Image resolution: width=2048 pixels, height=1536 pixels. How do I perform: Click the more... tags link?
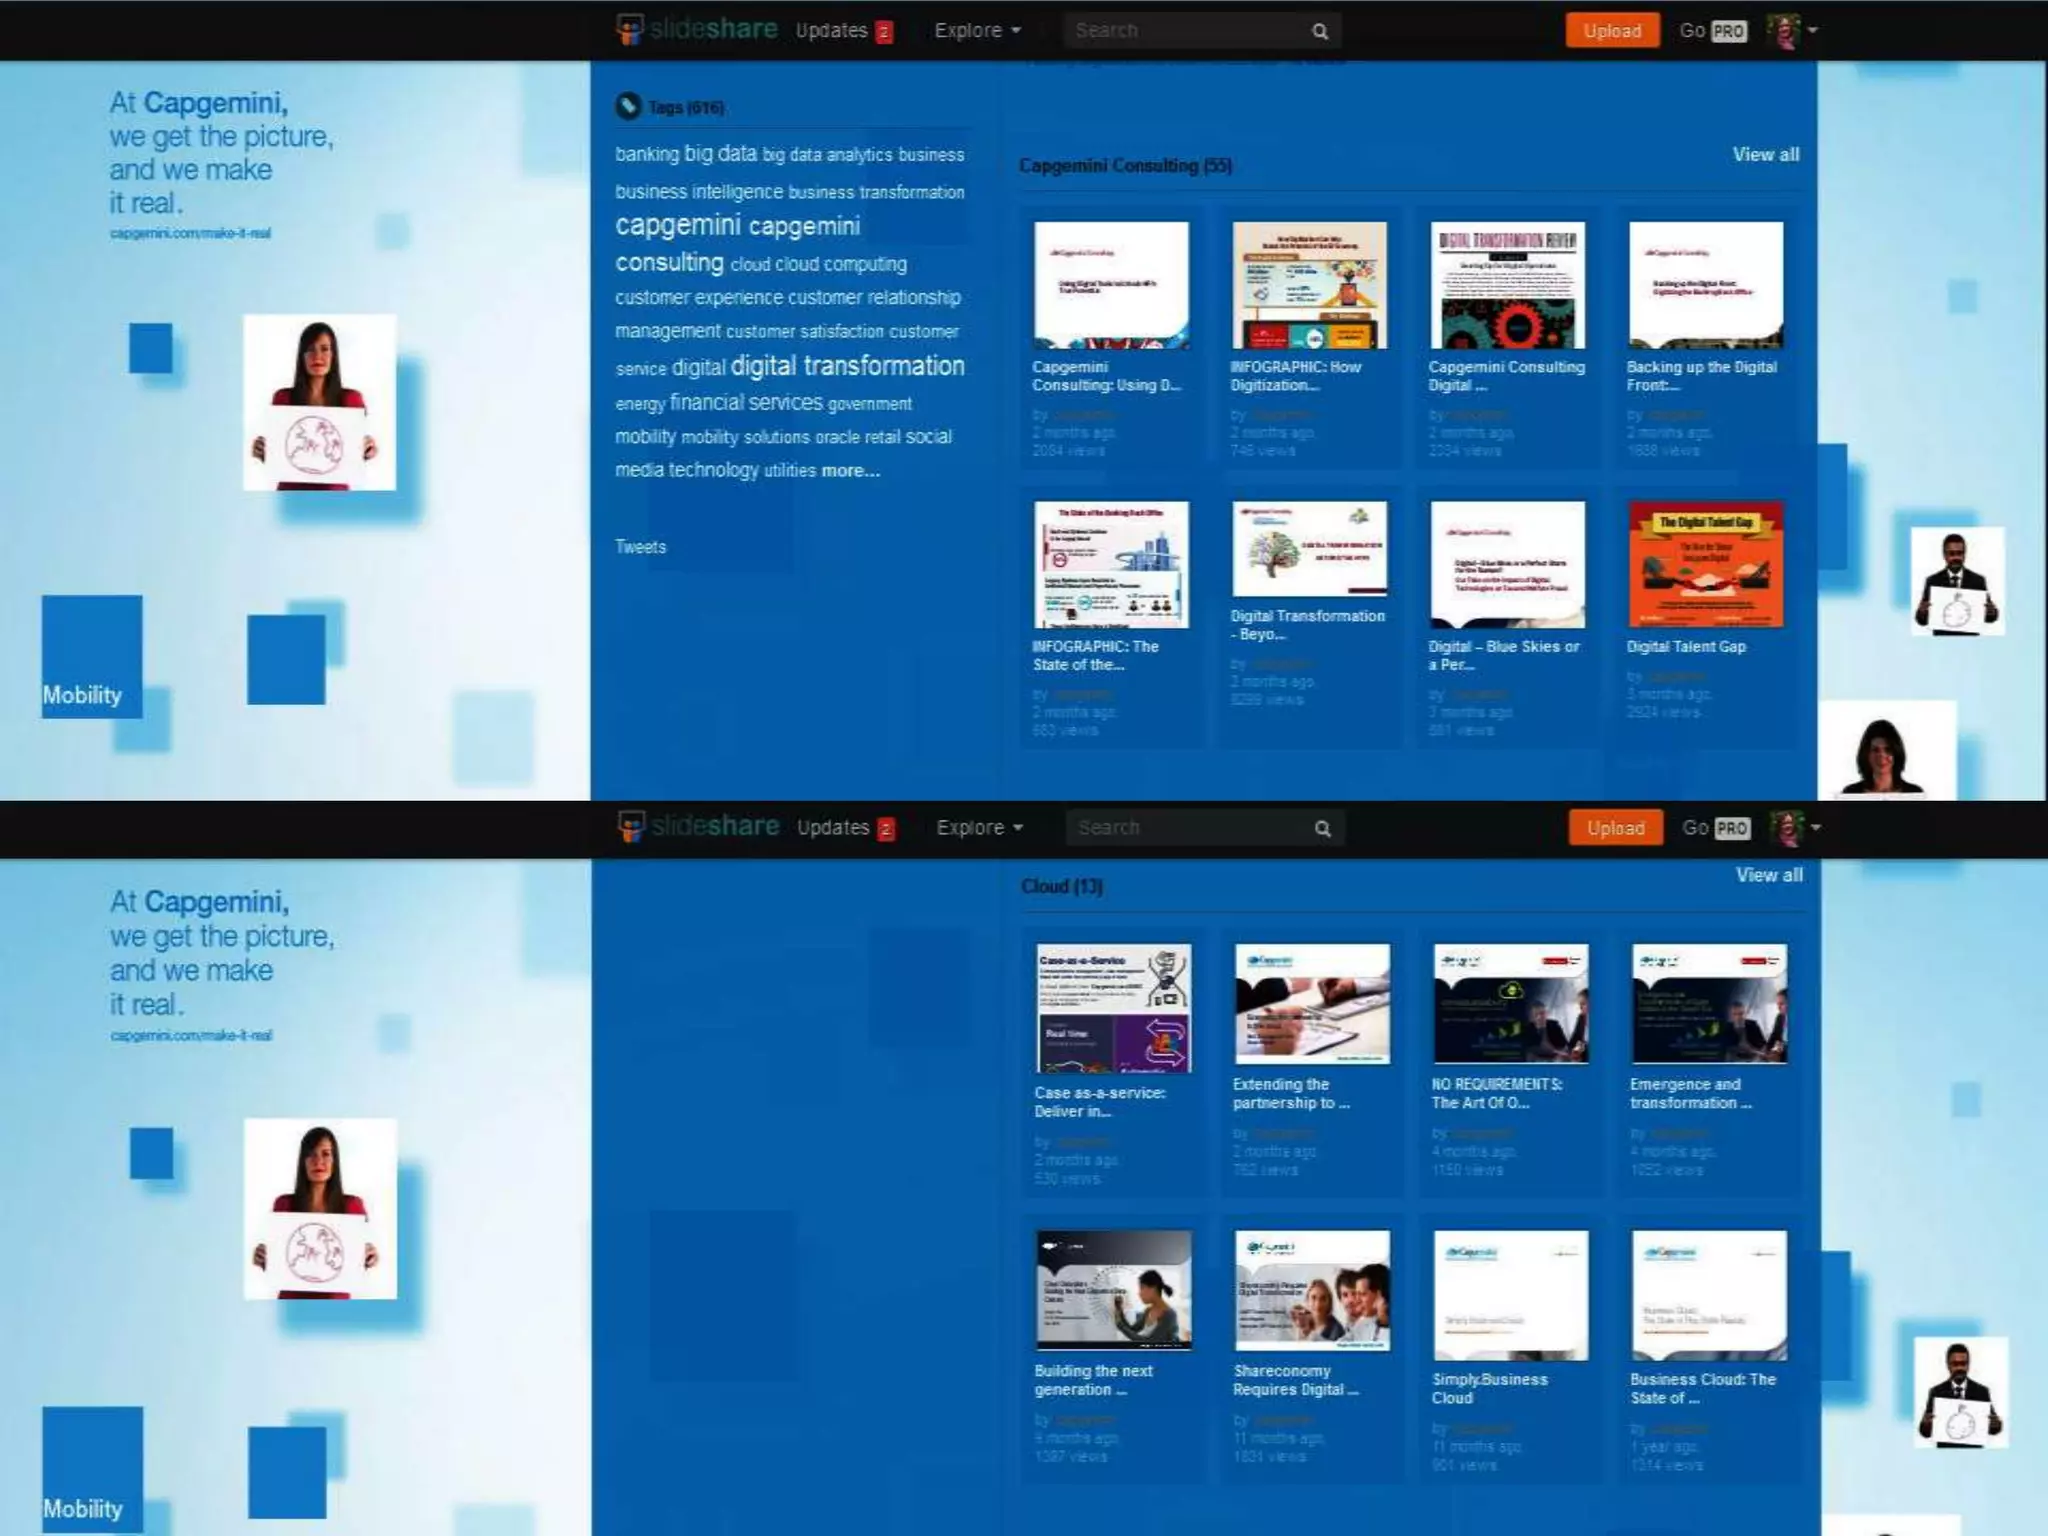[x=850, y=470]
